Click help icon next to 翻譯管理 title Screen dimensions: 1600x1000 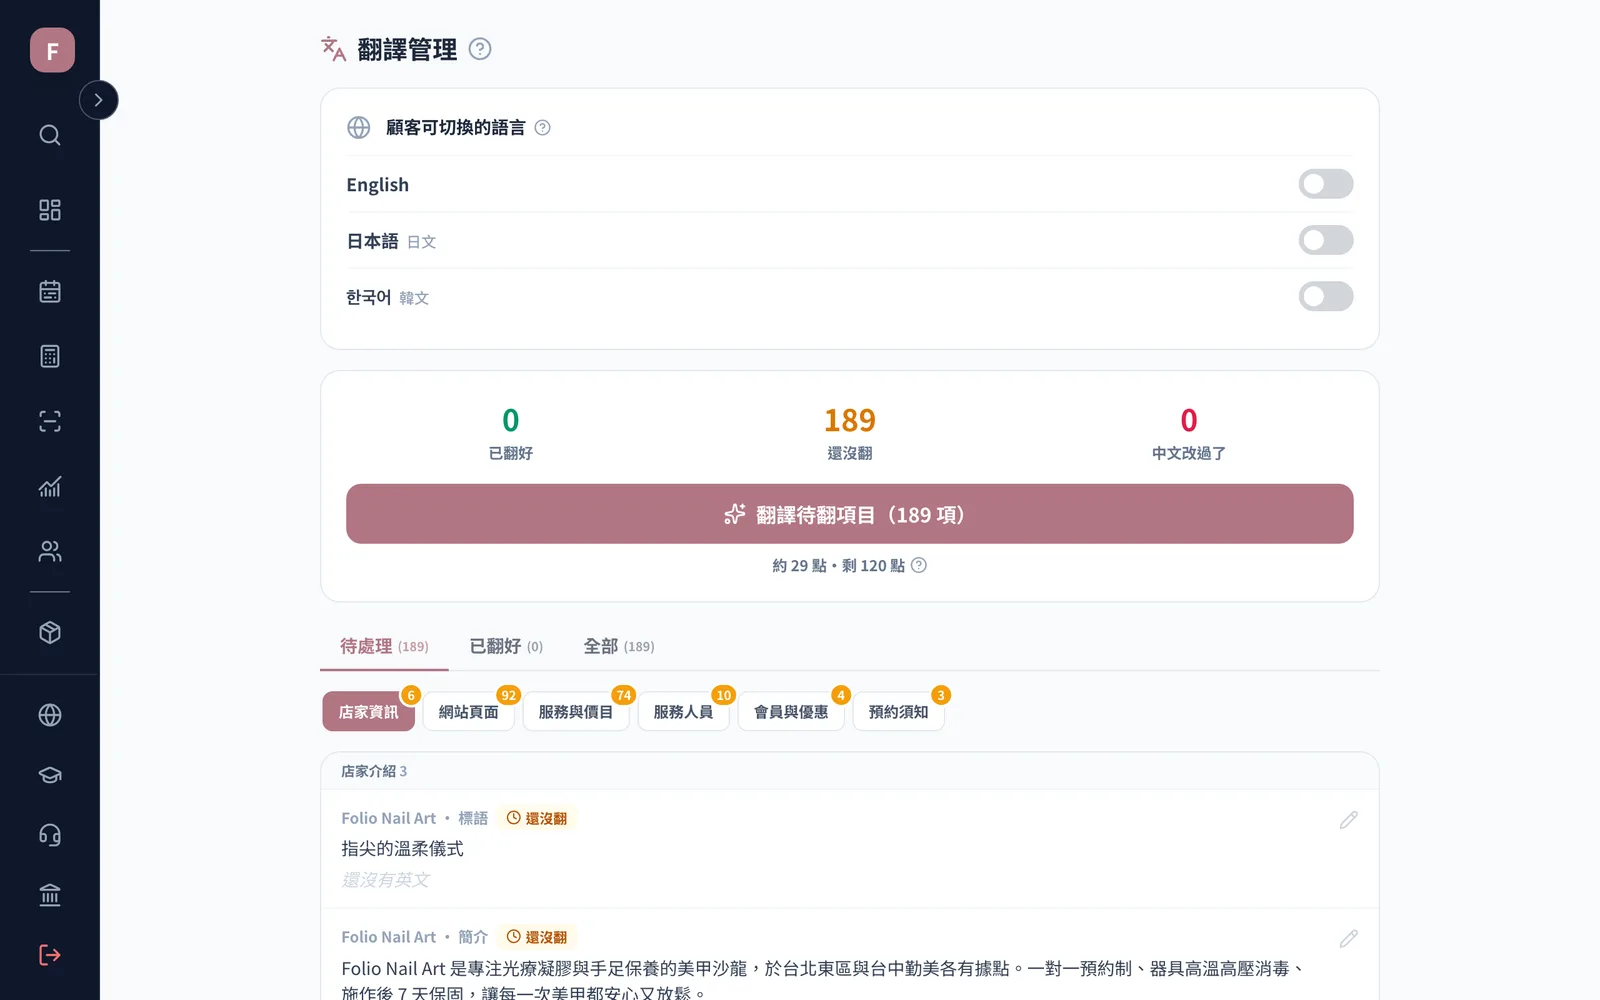480,49
